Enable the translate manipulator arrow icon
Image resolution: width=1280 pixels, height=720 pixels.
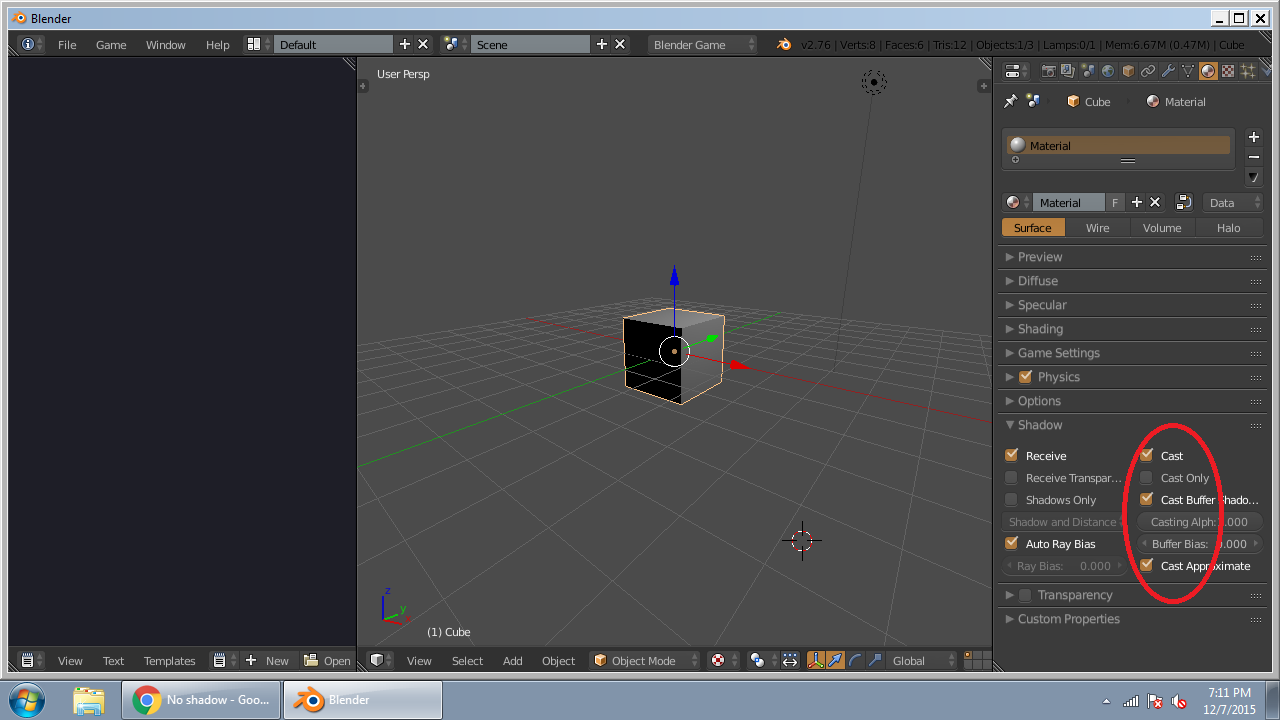(x=835, y=660)
